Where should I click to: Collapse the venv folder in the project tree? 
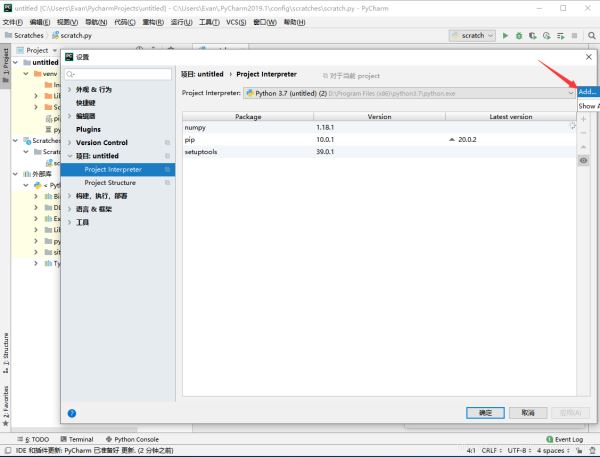26,73
